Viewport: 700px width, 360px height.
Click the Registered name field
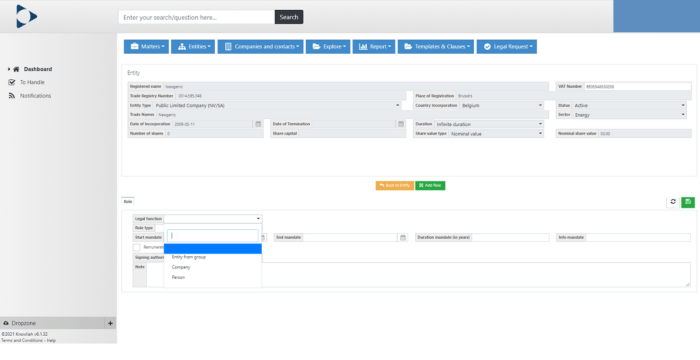pyautogui.click(x=356, y=86)
